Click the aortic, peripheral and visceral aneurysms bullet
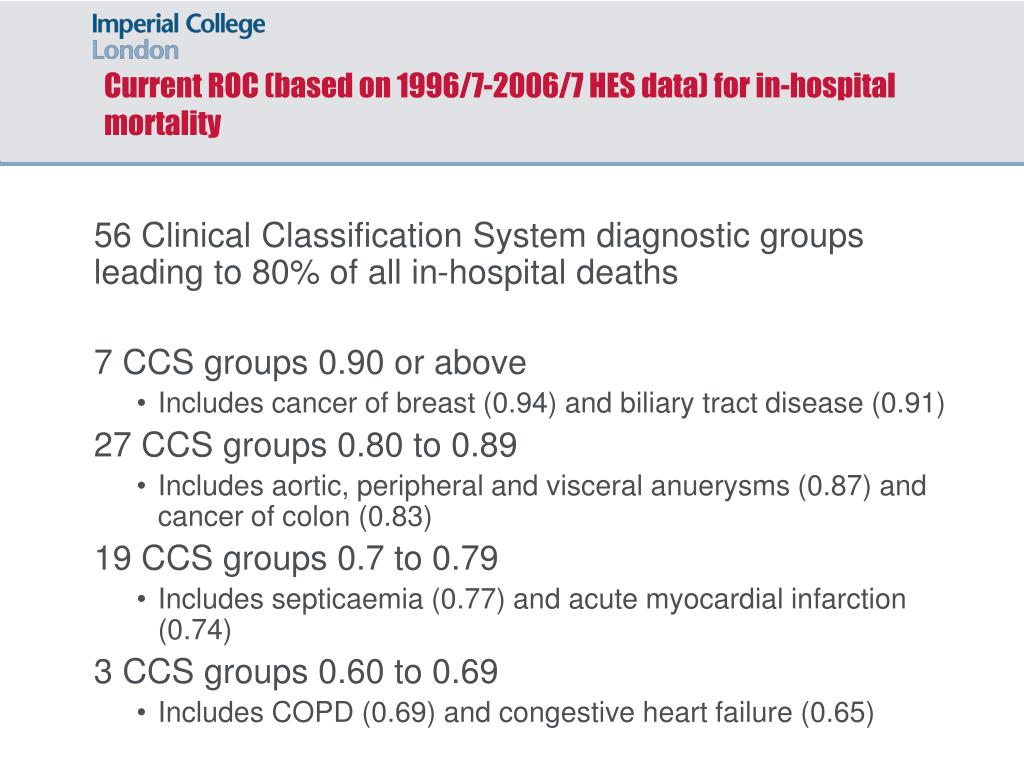 542,487
